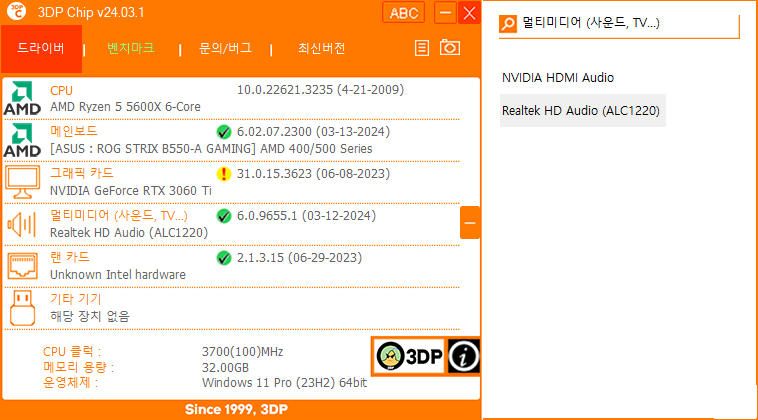Click the 3DP logo button

[x=408, y=355]
